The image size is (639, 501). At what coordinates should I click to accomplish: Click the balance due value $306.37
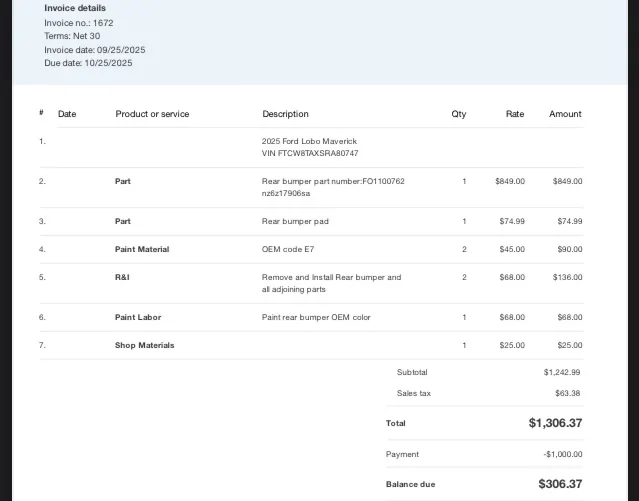tap(560, 484)
